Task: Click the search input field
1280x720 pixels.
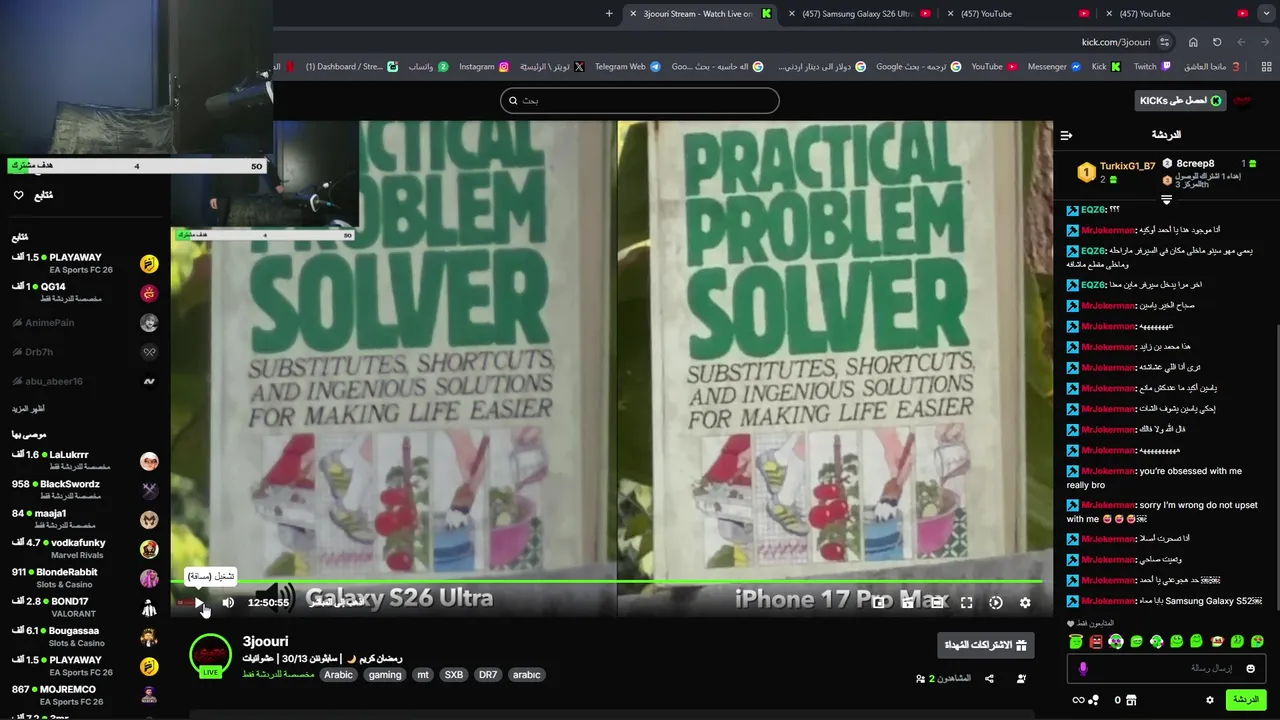Action: (640, 100)
